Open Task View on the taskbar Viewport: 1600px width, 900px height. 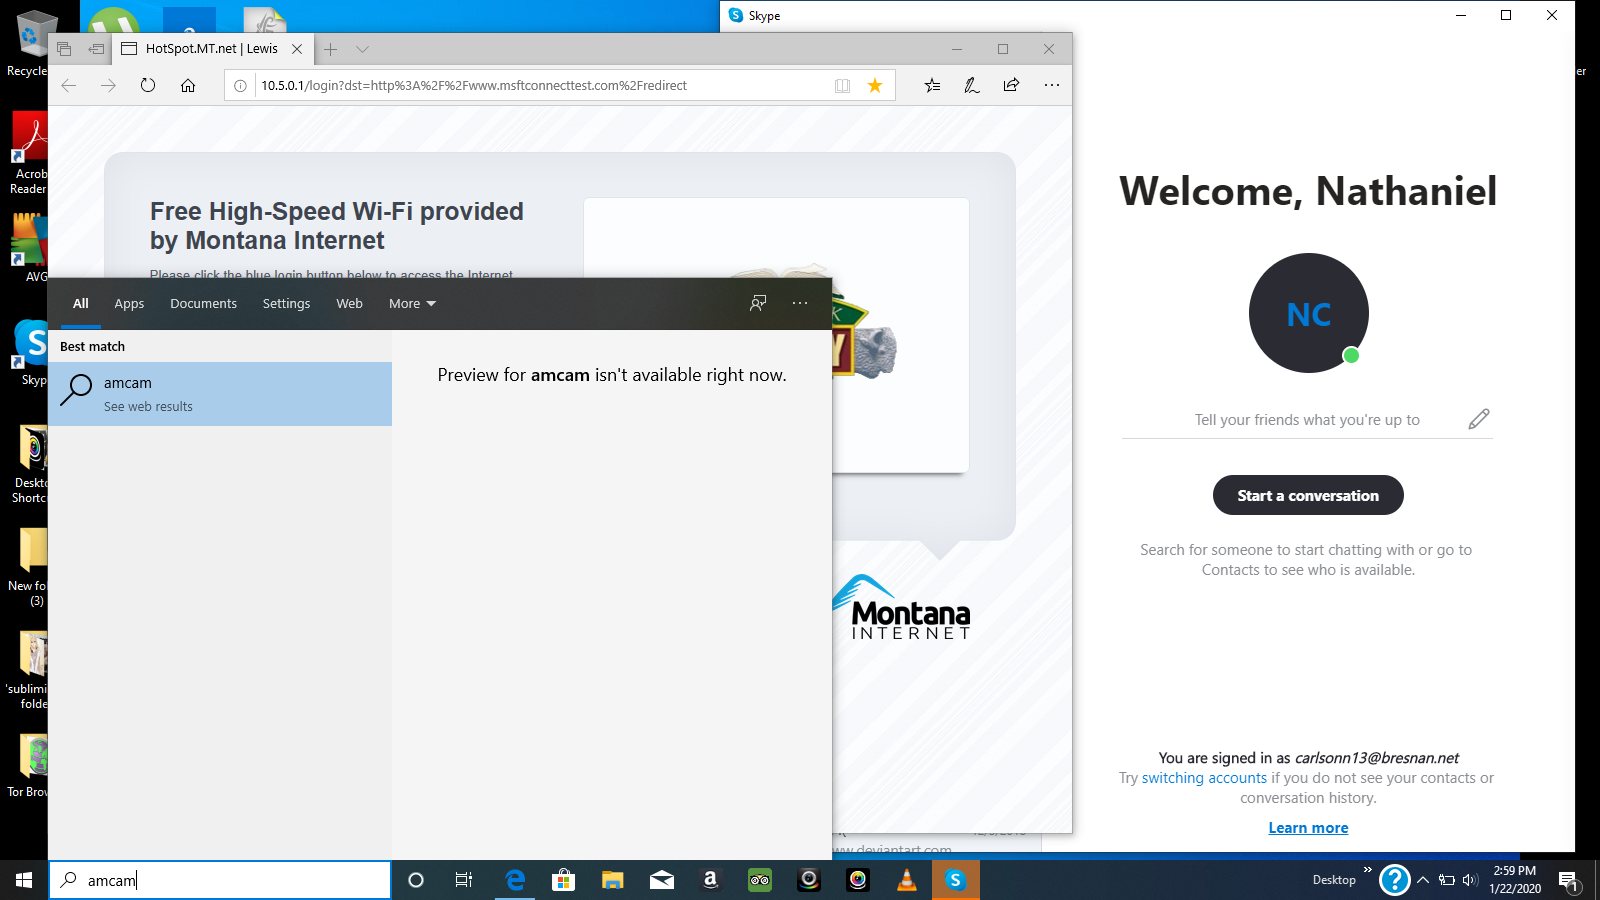(x=464, y=880)
